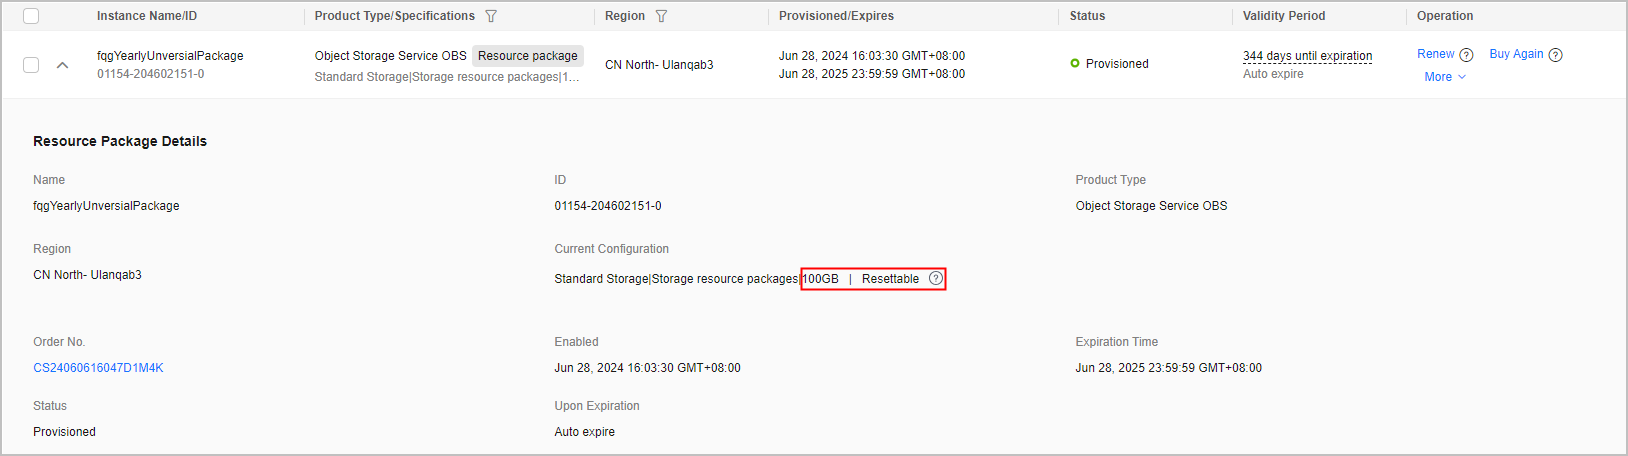Viewport: 1628px width, 456px height.
Task: Open order number CS24060616047D1M4K
Action: point(98,368)
